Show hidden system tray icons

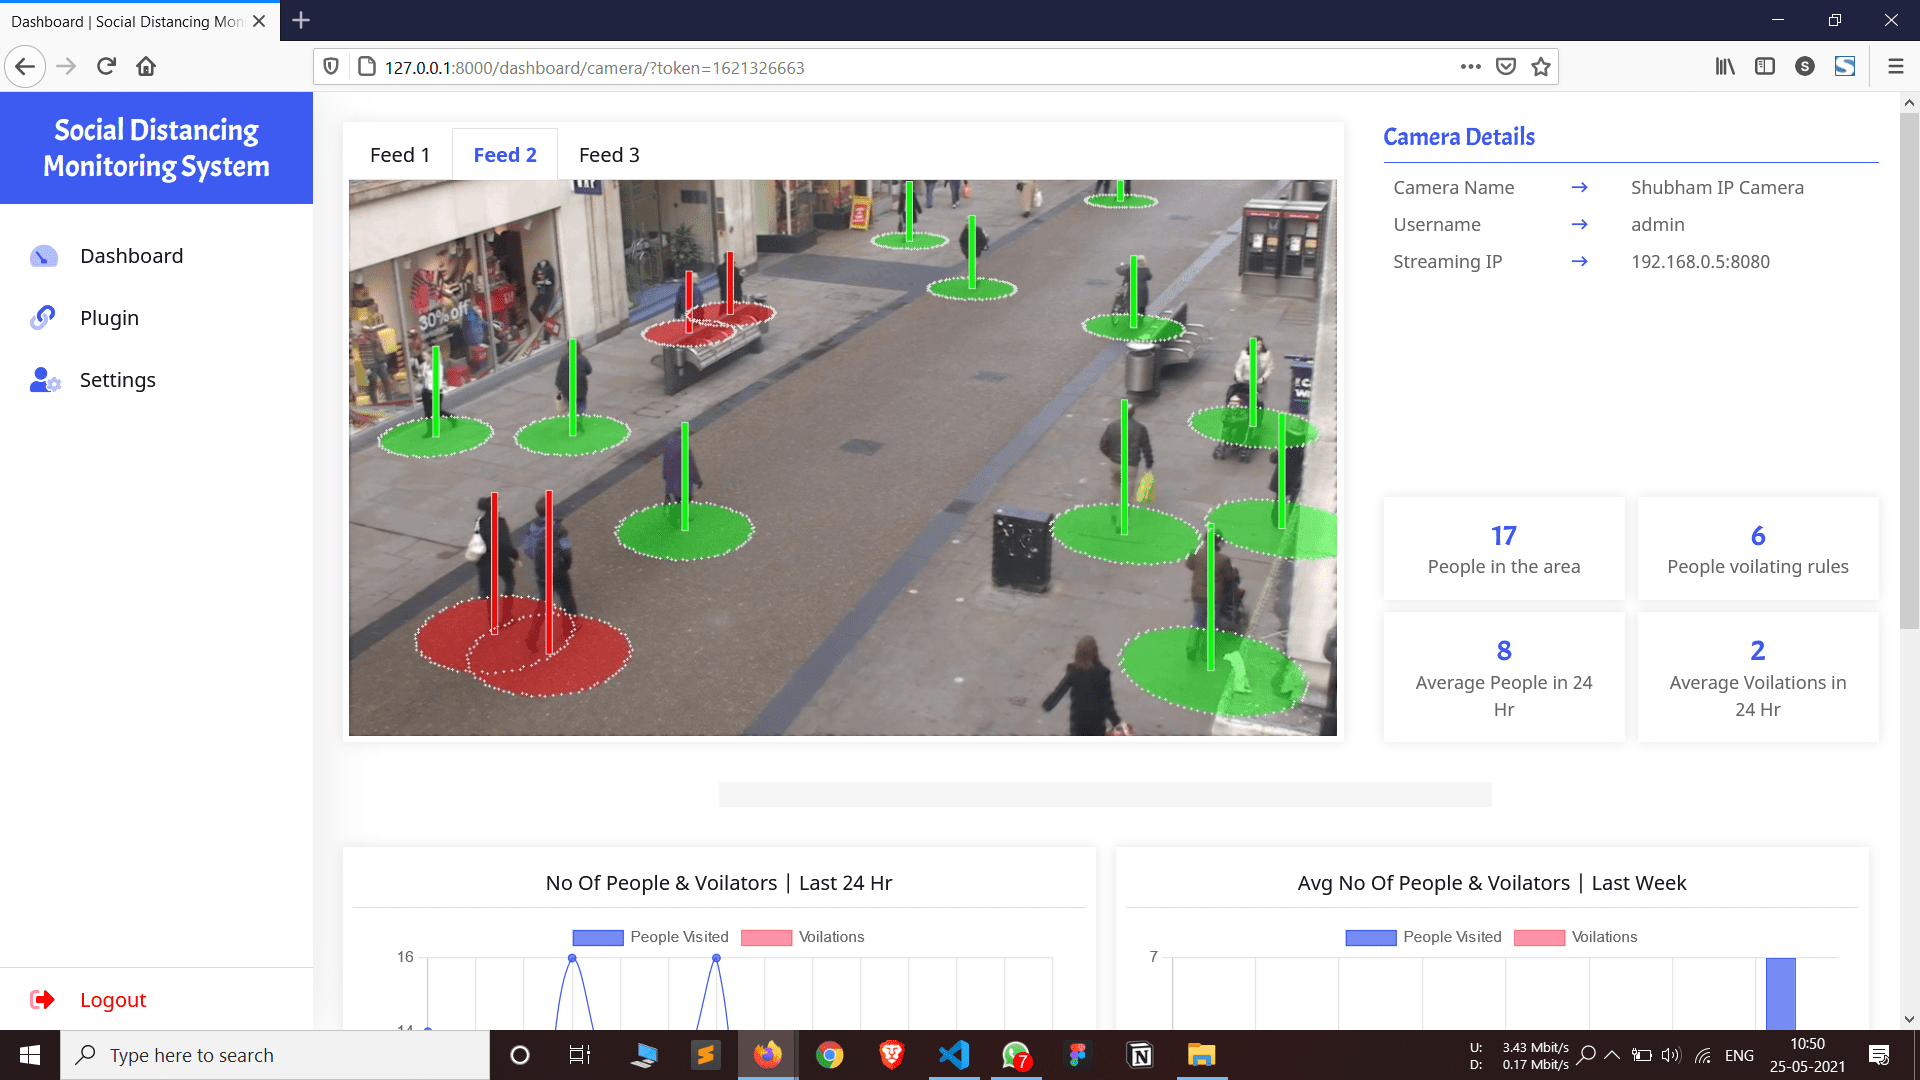(x=1612, y=1055)
